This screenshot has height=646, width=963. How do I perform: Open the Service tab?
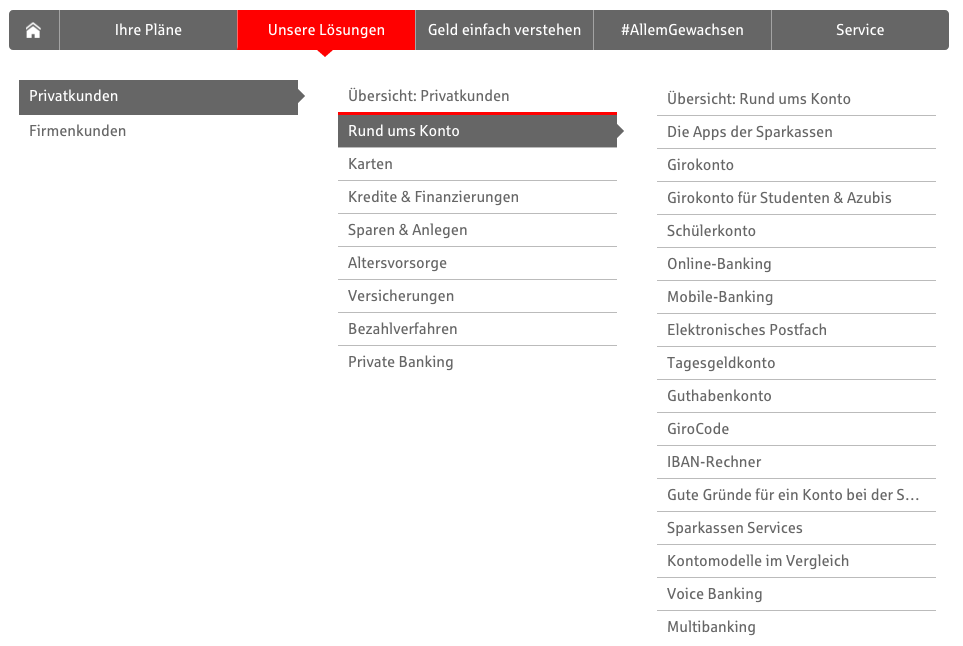tap(860, 30)
